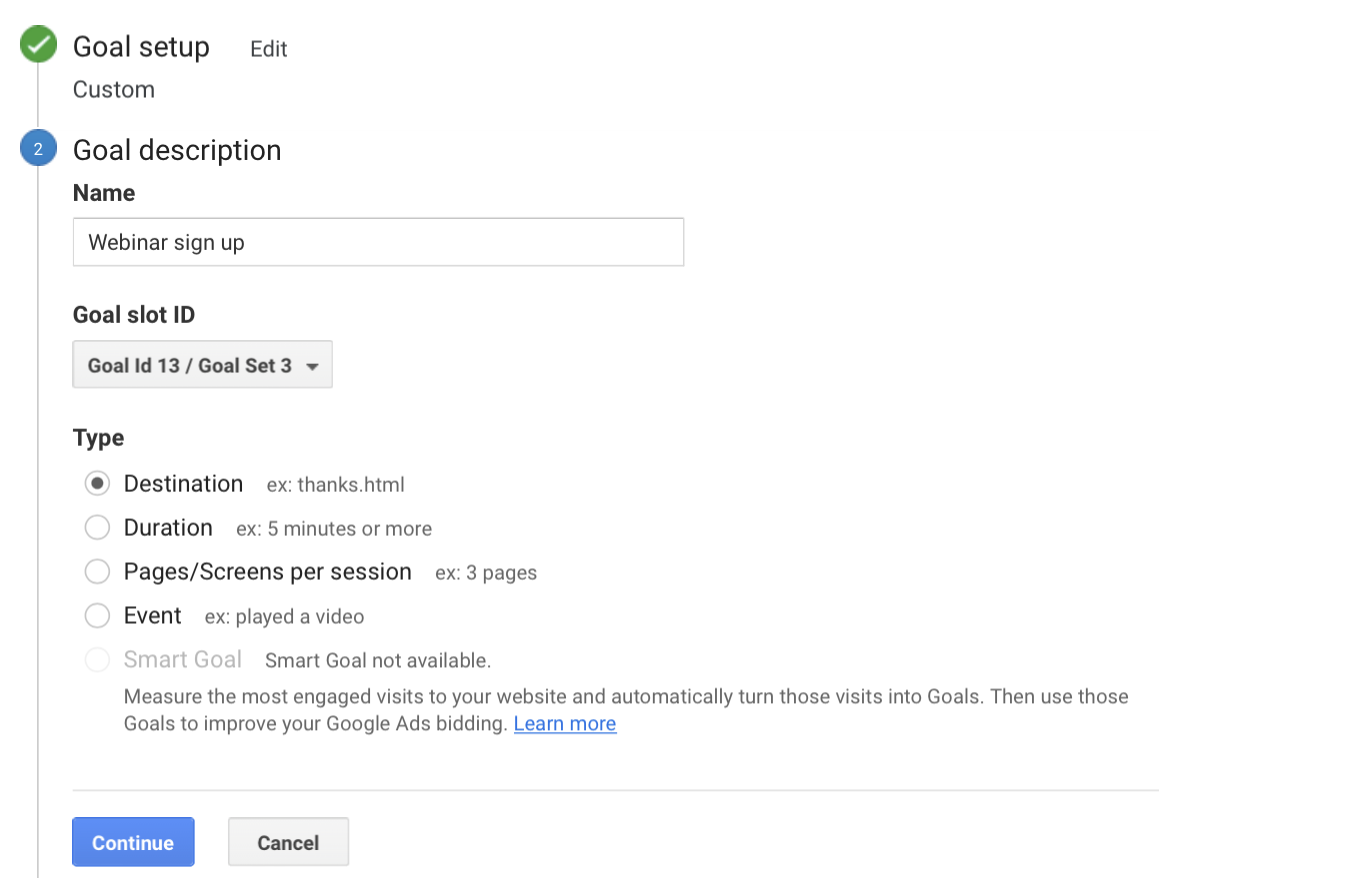Click the Goal description heading

click(176, 150)
